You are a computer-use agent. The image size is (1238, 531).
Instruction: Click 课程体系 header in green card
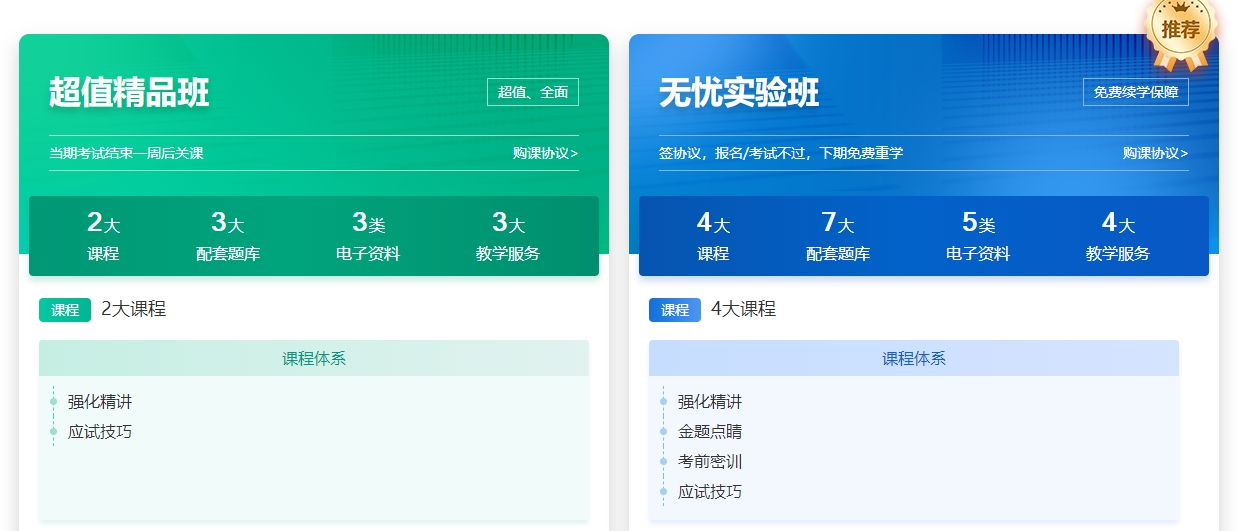pos(314,359)
